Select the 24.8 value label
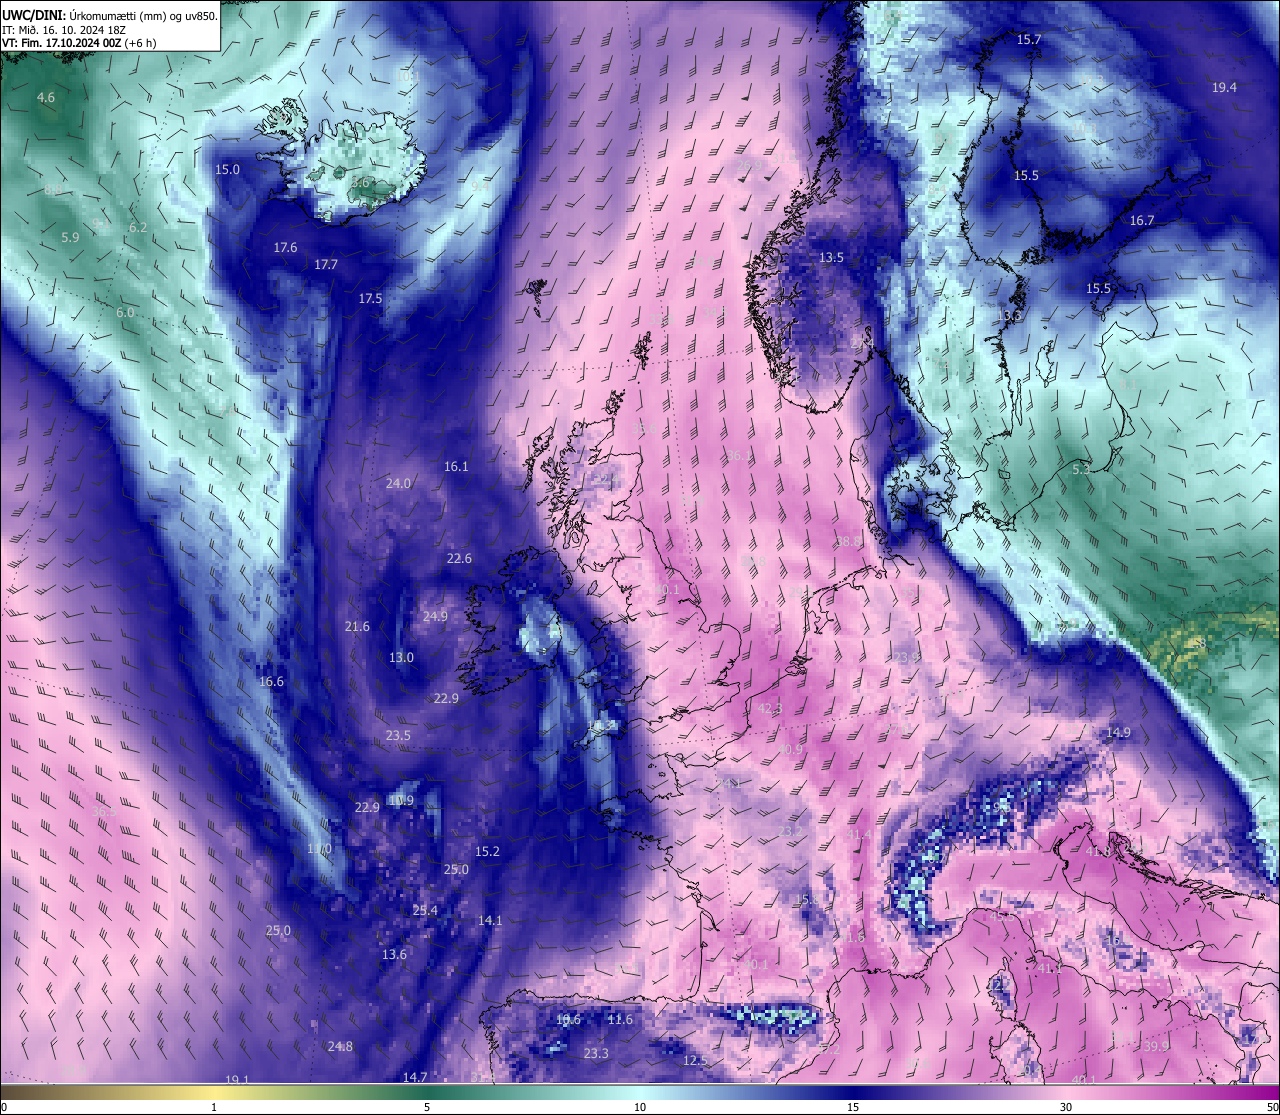The height and width of the screenshot is (1115, 1280). pyautogui.click(x=340, y=1046)
